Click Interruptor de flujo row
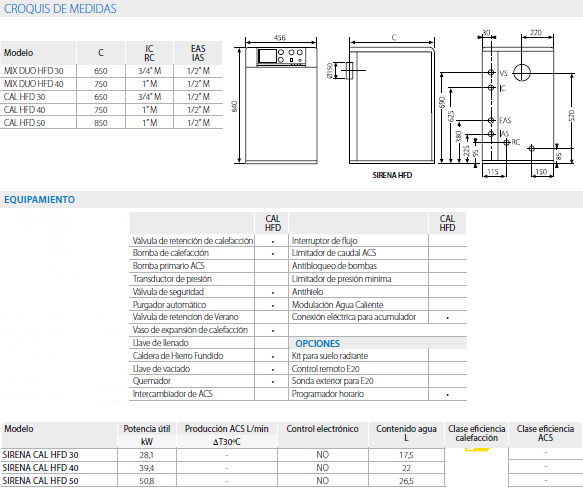Viewport: 583px width, 488px height. [x=378, y=241]
